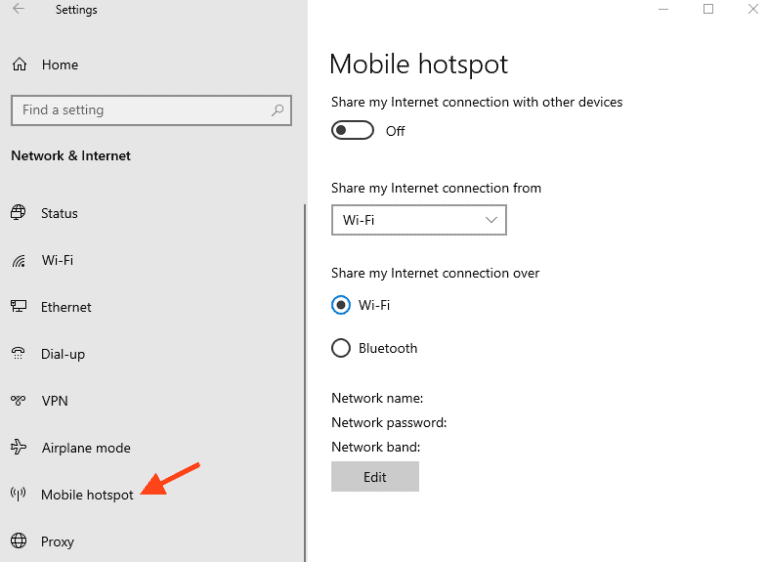The height and width of the screenshot is (562, 768).
Task: Click the search magnifier icon
Action: (x=277, y=110)
